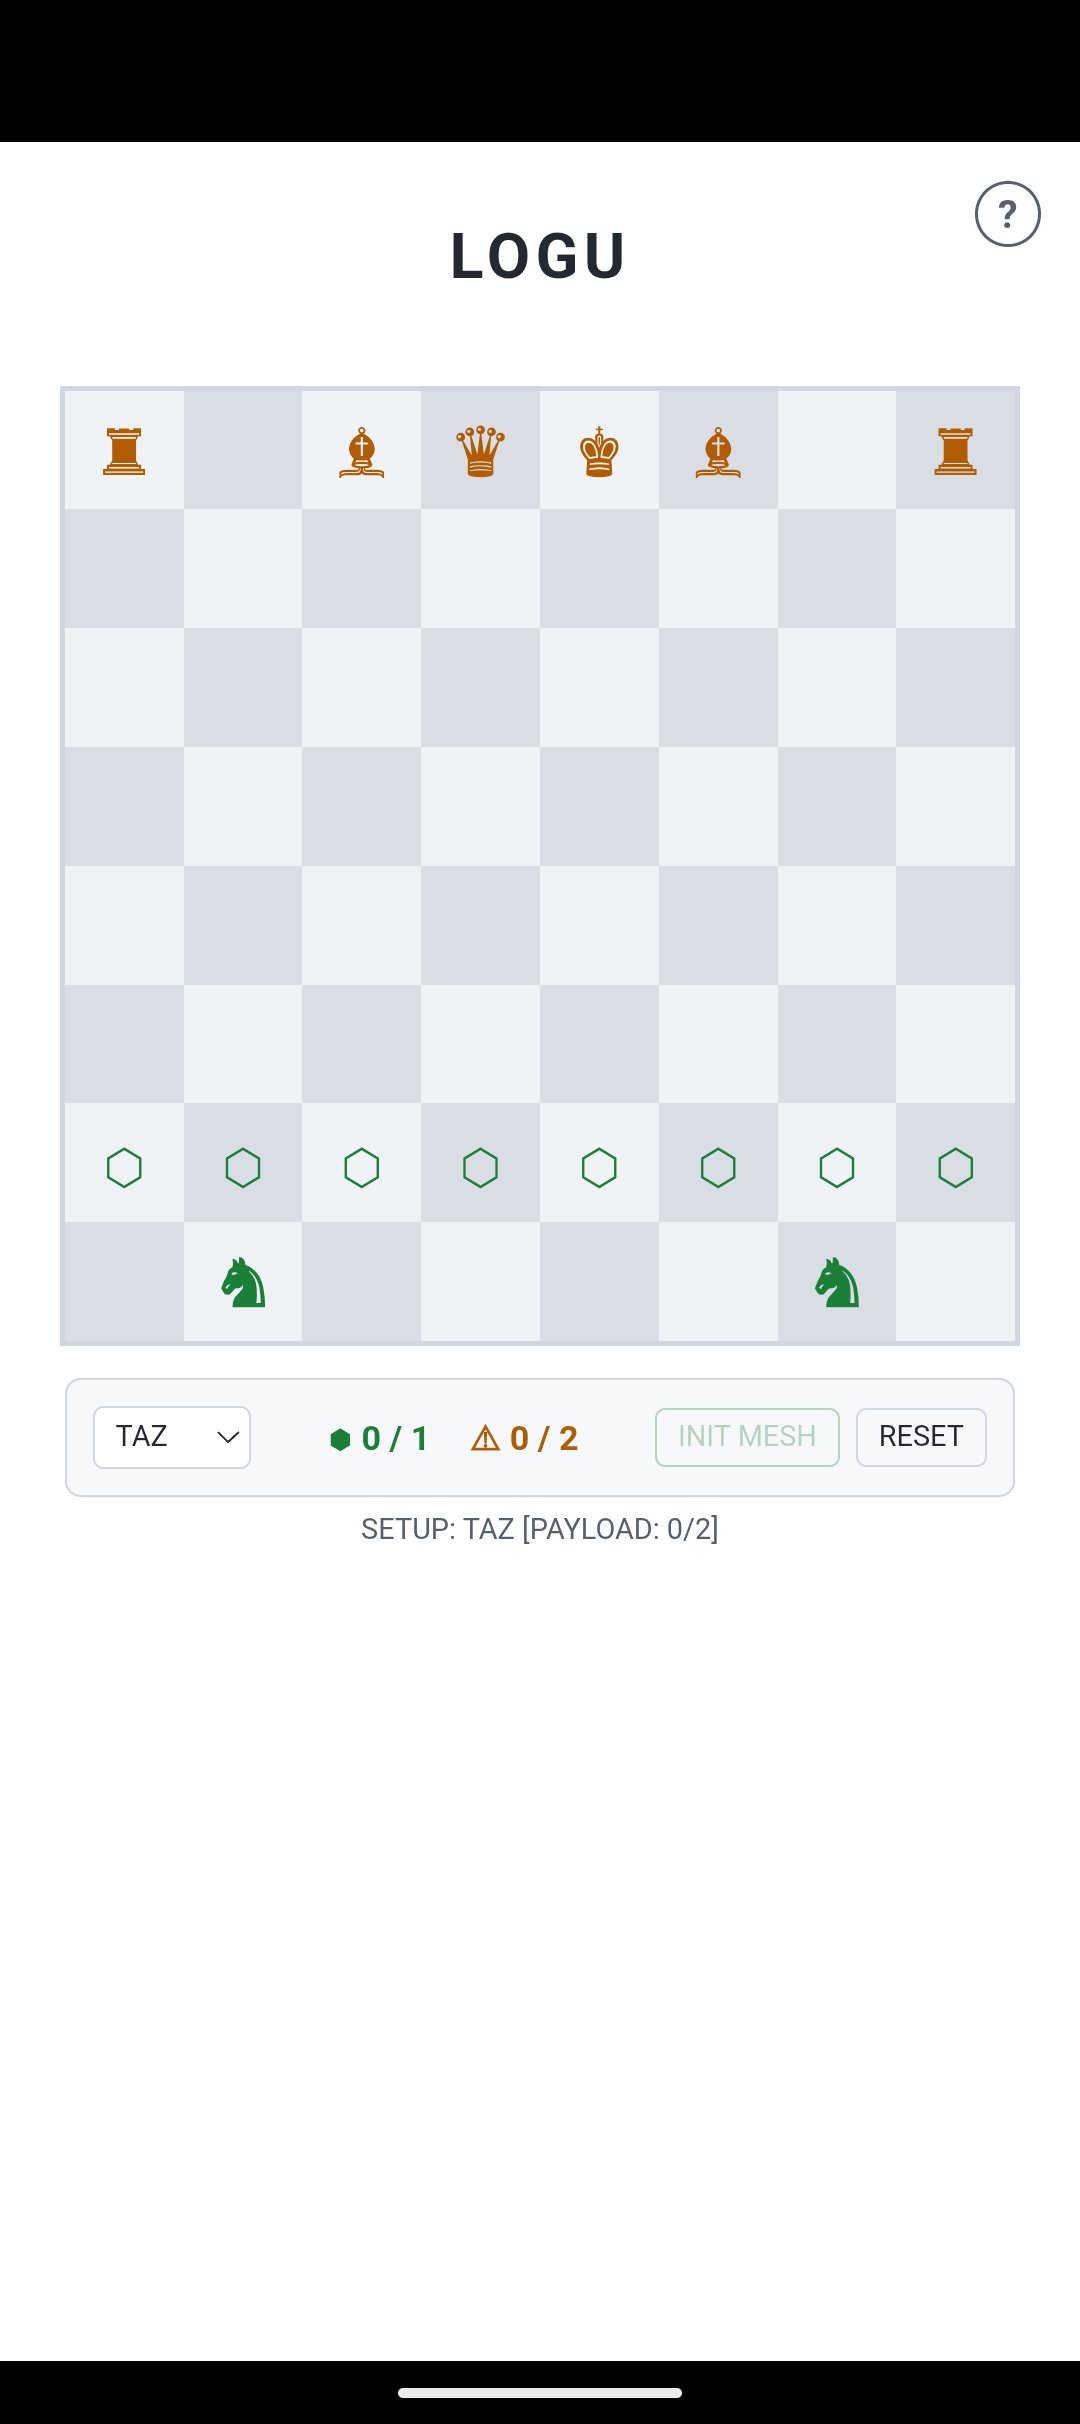
Task: Click the SETUP: TAZ payload status text
Action: pyautogui.click(x=540, y=1529)
